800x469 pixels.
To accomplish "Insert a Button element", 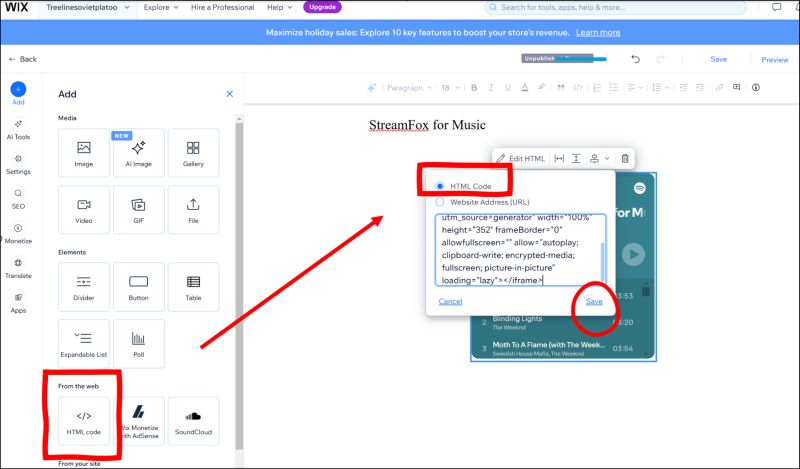I will click(x=139, y=287).
